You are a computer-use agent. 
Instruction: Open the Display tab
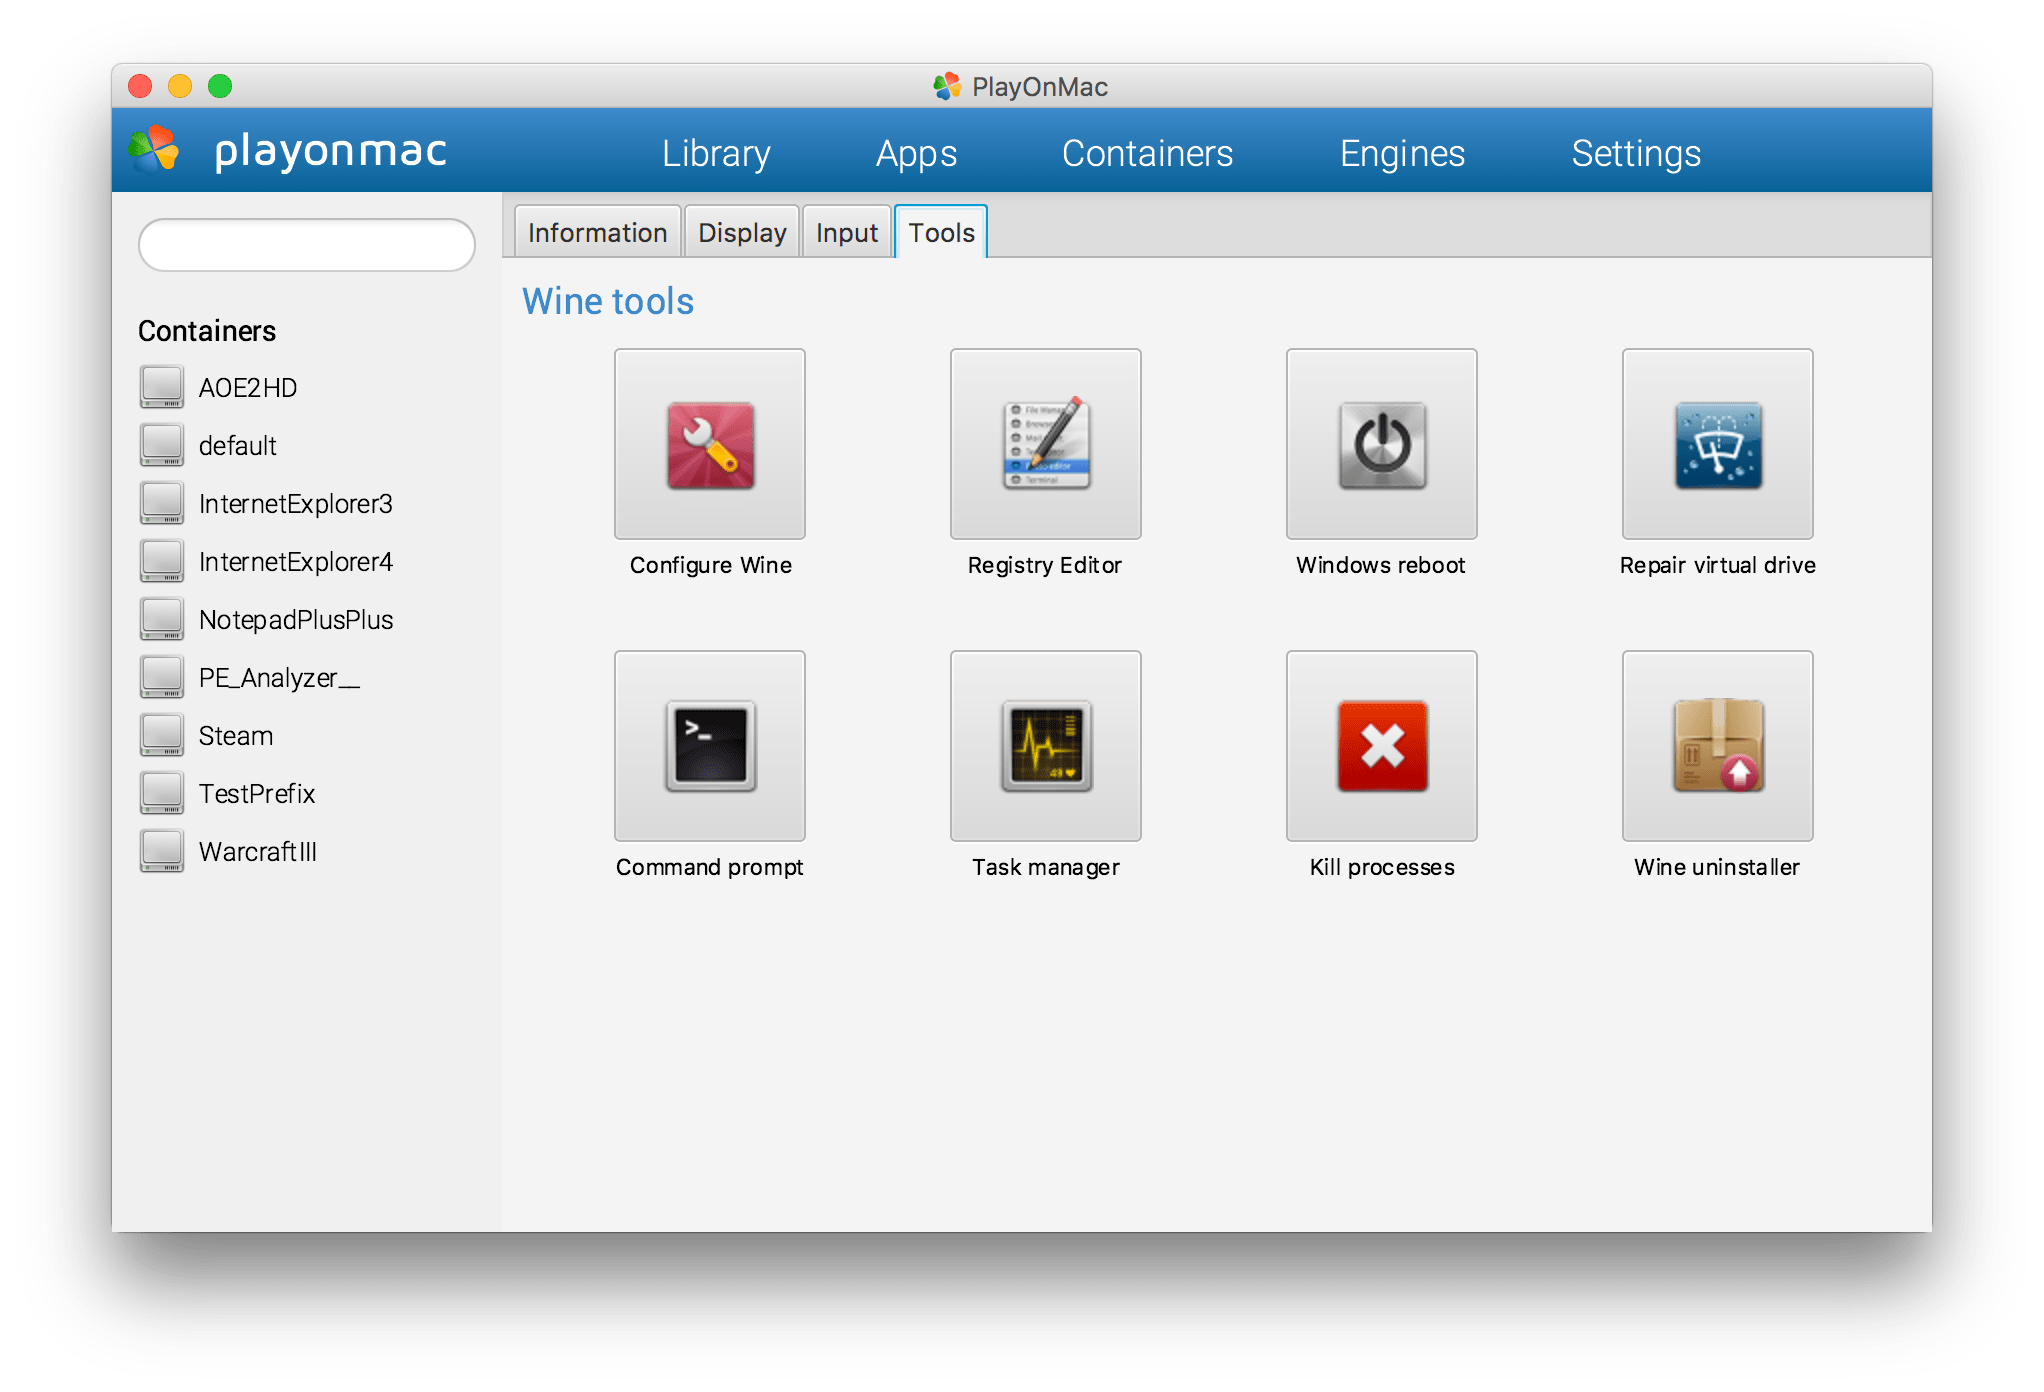(x=742, y=233)
